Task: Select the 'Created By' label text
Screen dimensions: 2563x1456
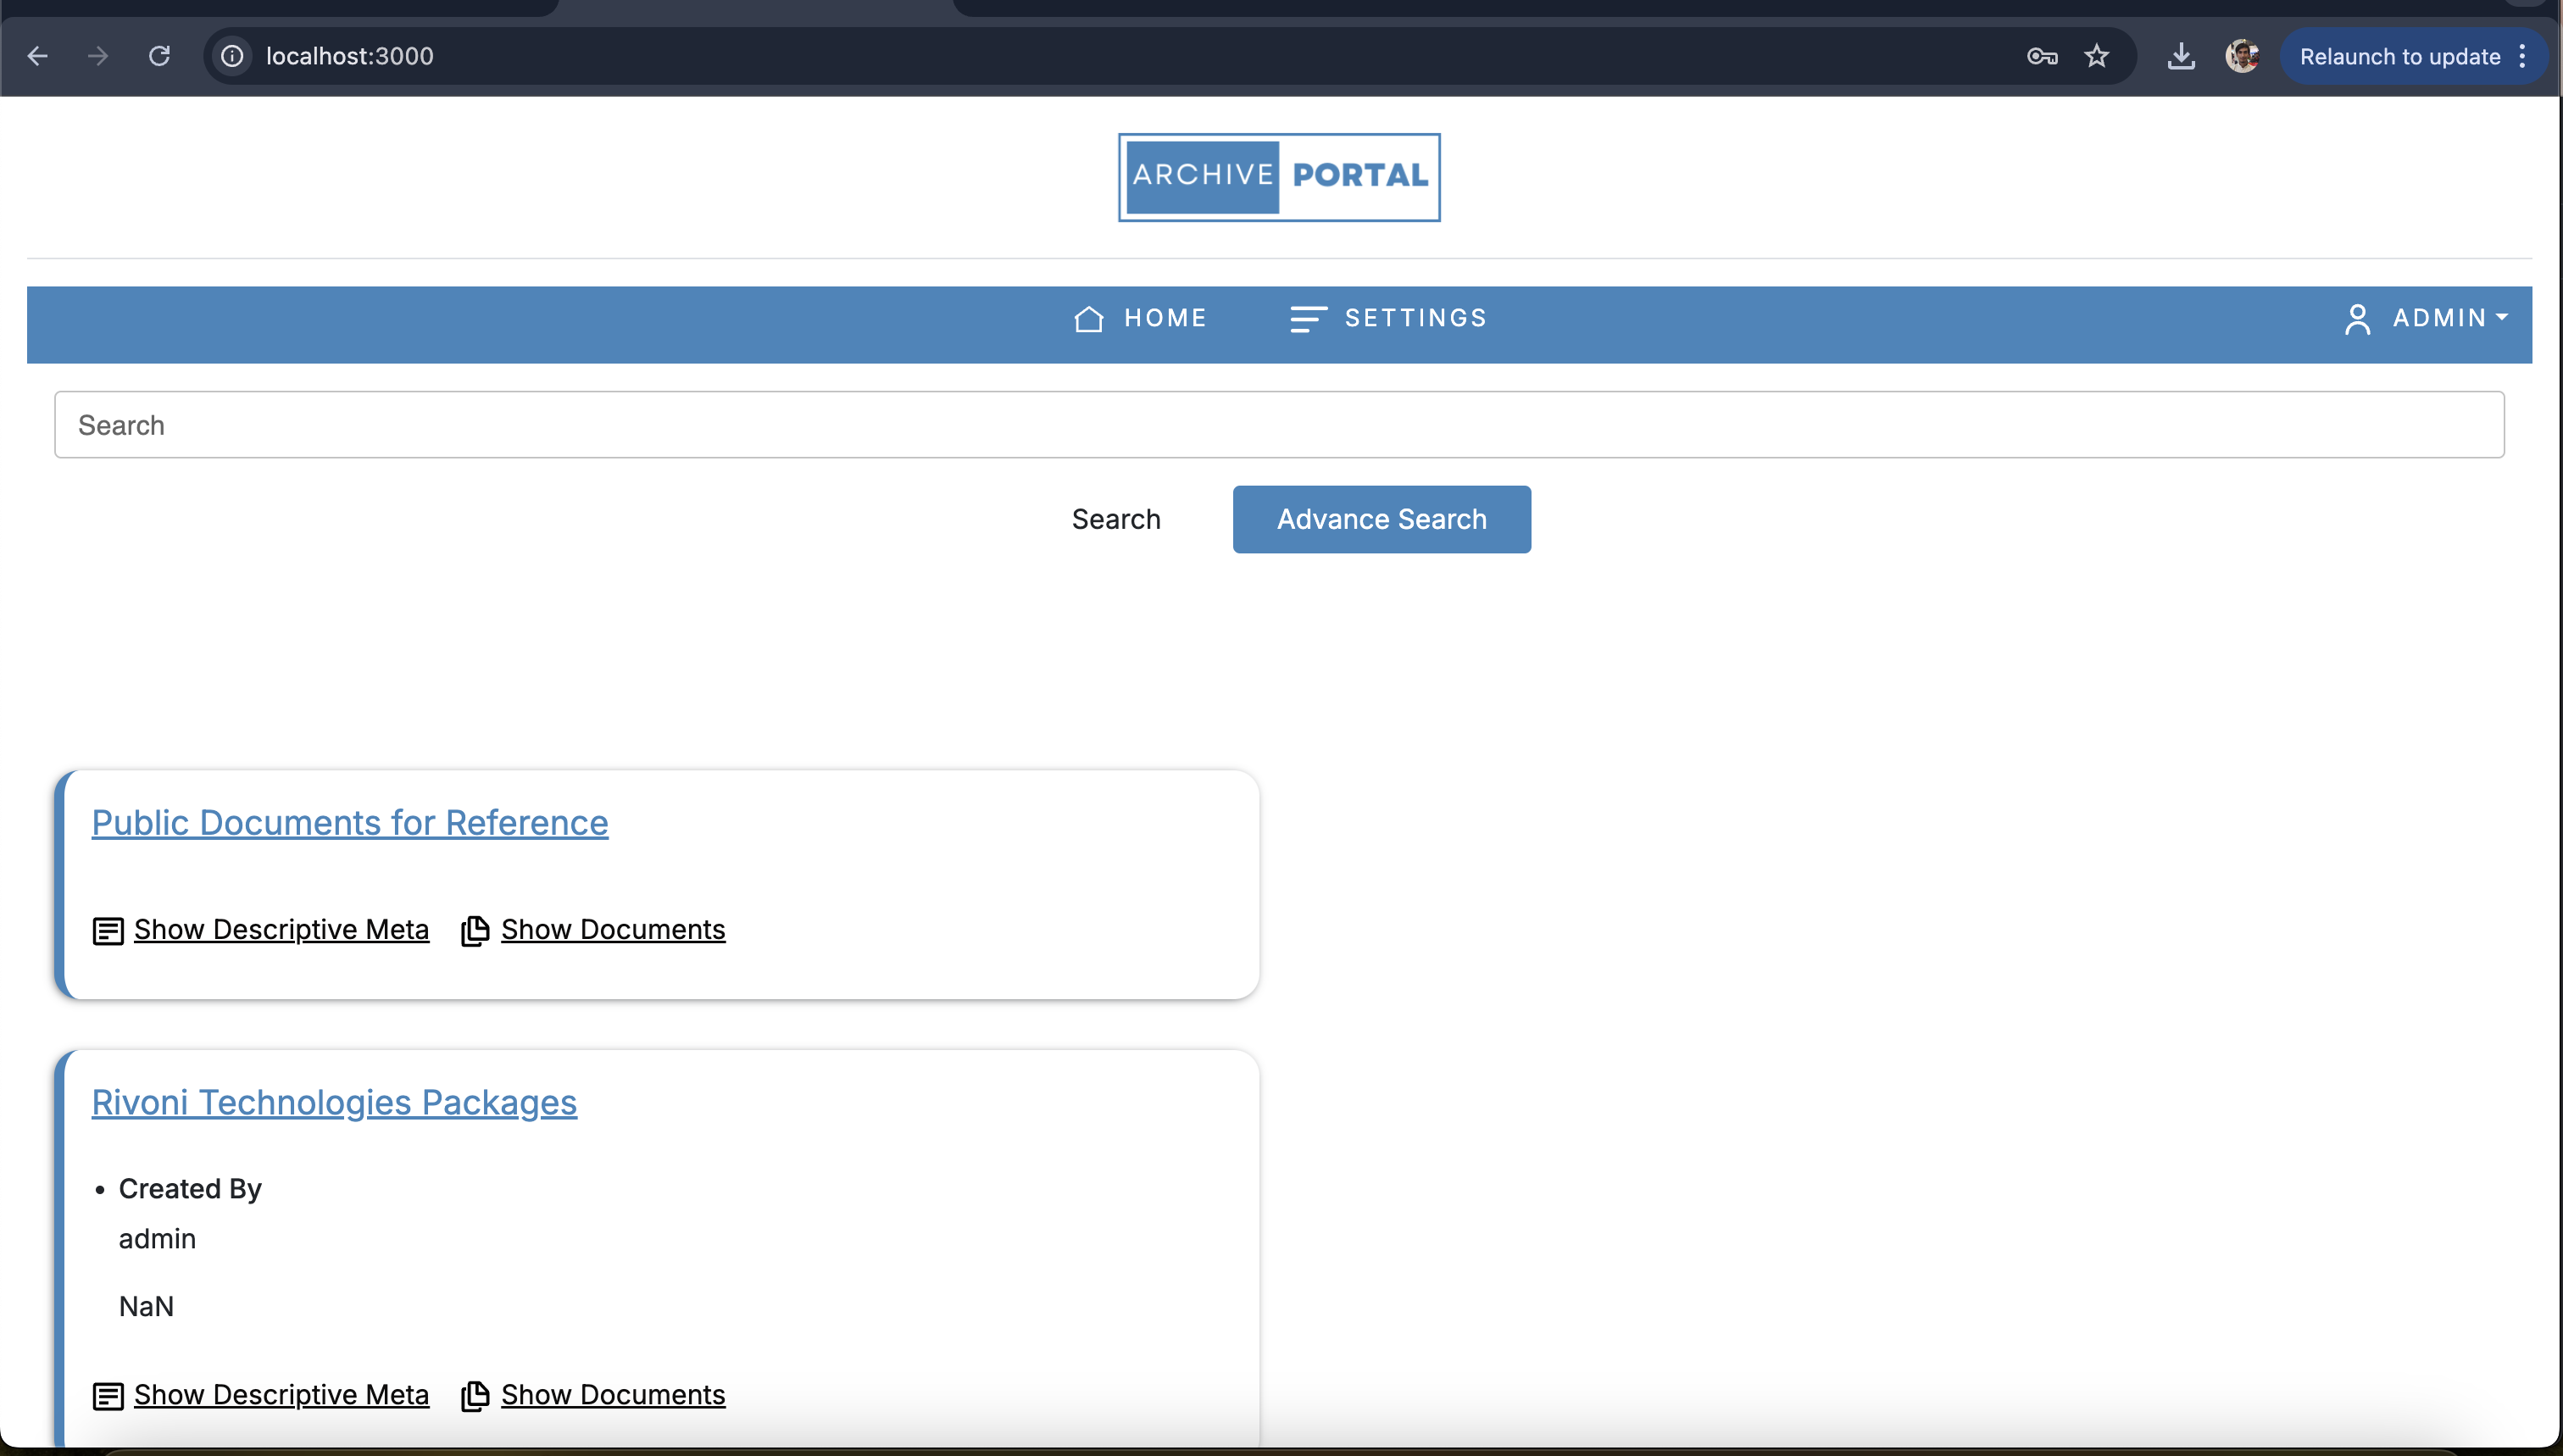Action: [190, 1189]
